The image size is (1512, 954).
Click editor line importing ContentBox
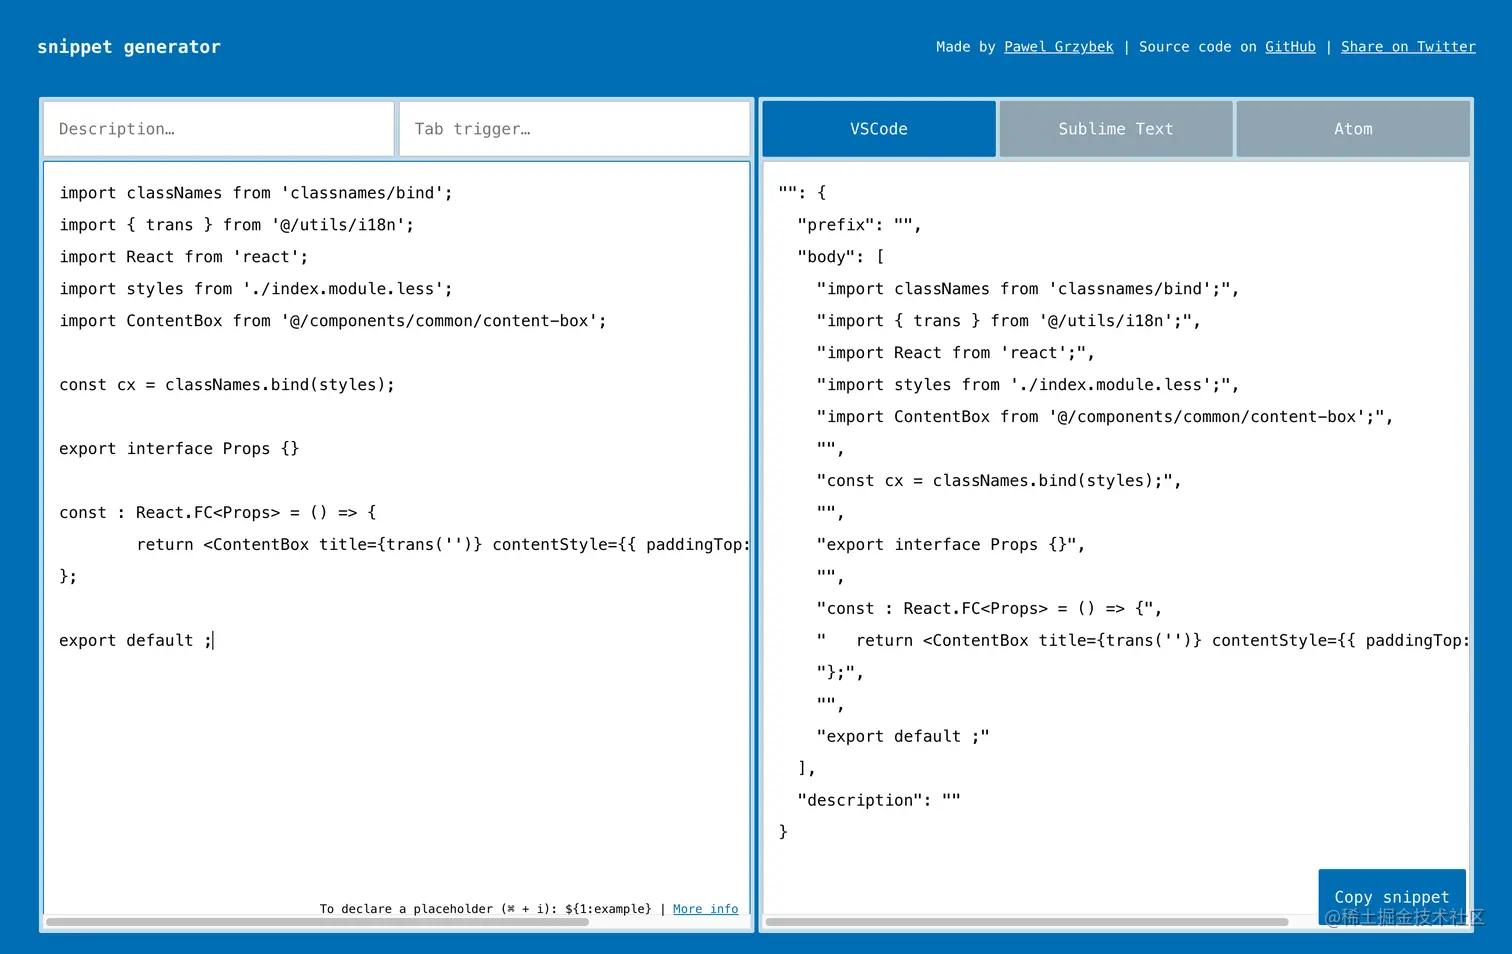[333, 321]
